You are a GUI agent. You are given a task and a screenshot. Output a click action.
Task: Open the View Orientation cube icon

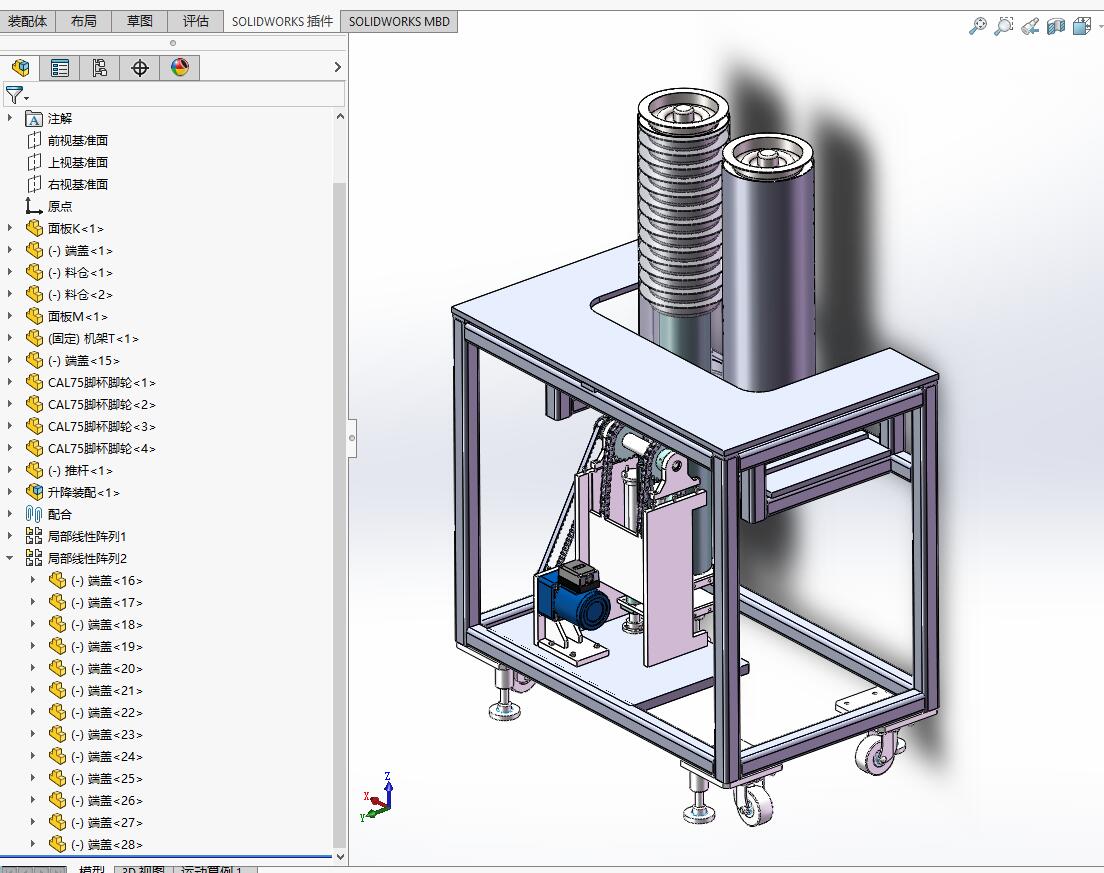pyautogui.click(x=1081, y=26)
